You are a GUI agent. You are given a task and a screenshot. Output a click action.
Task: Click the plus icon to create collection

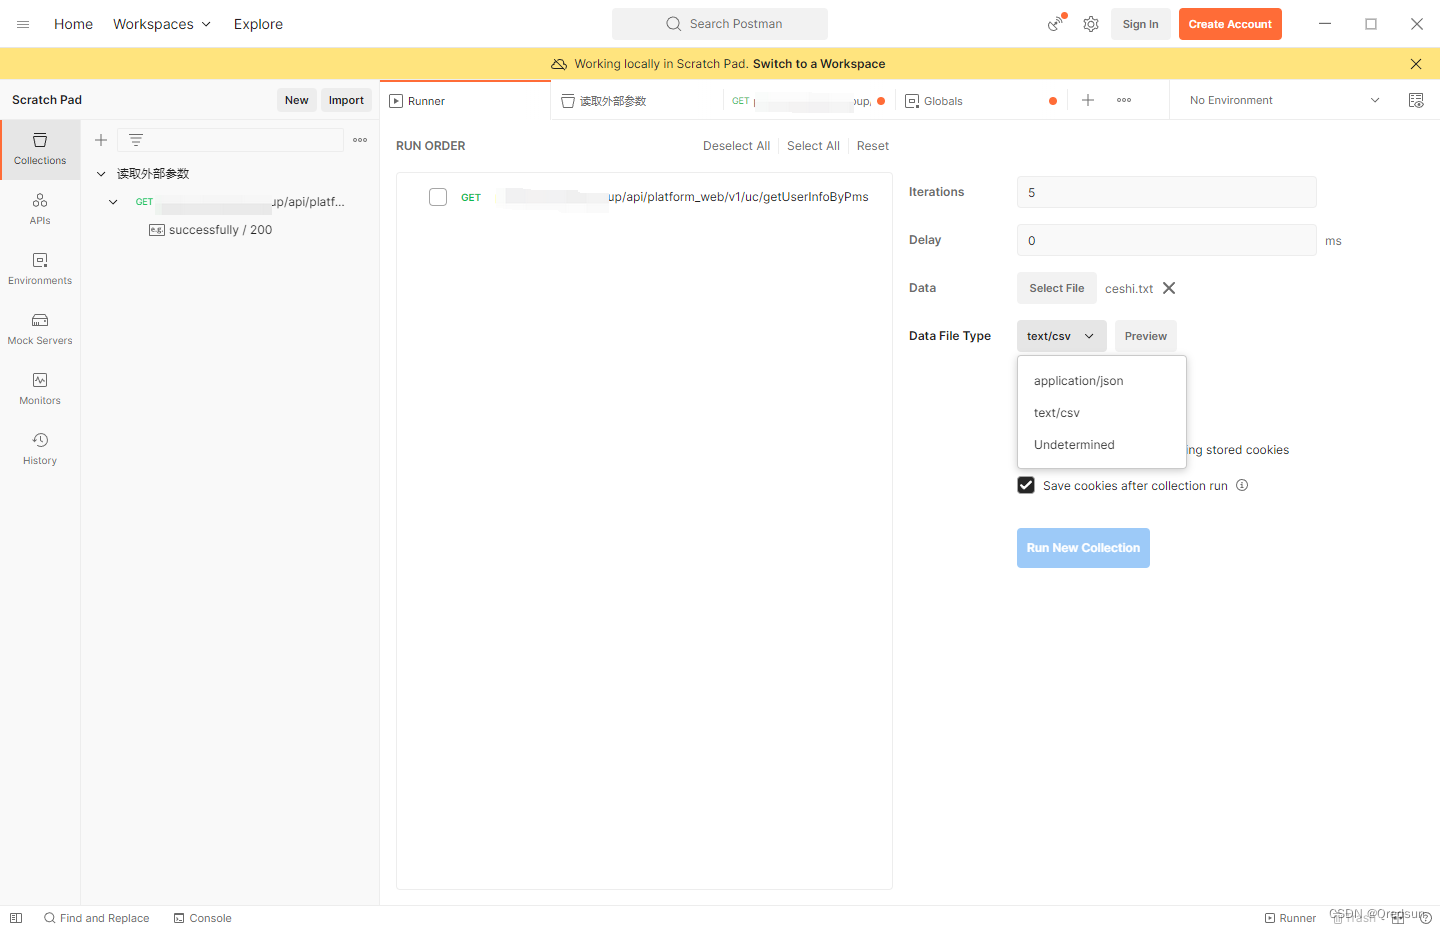pyautogui.click(x=101, y=140)
